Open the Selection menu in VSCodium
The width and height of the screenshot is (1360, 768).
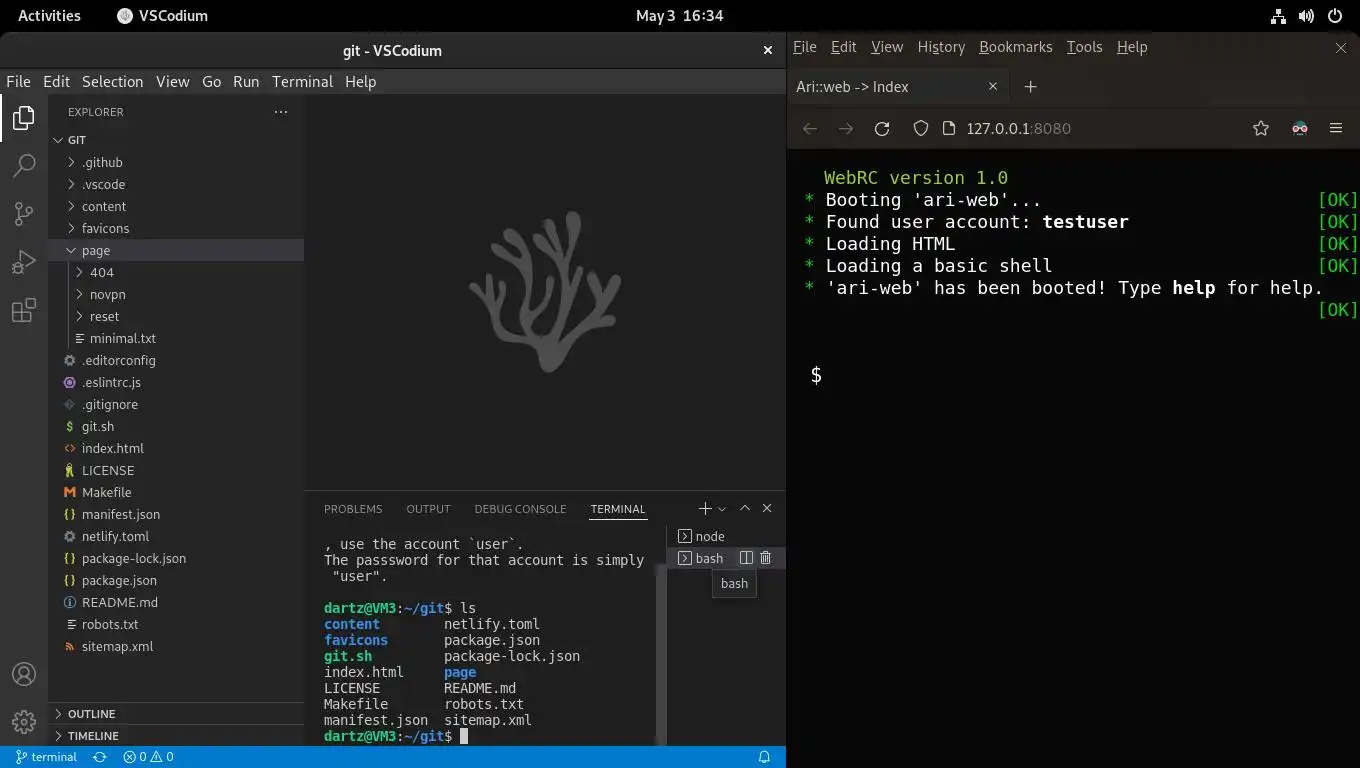click(112, 82)
